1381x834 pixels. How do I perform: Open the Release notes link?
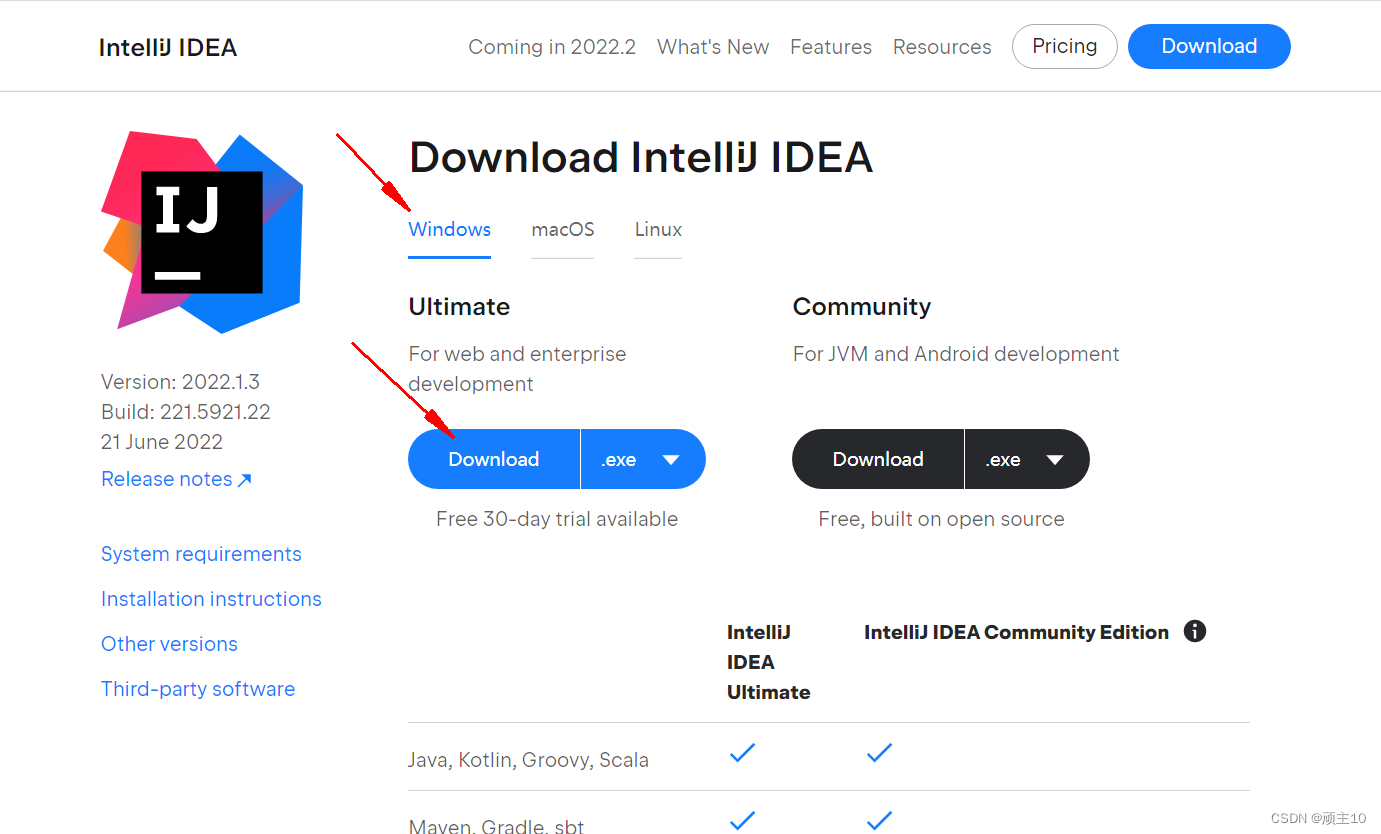coord(165,478)
